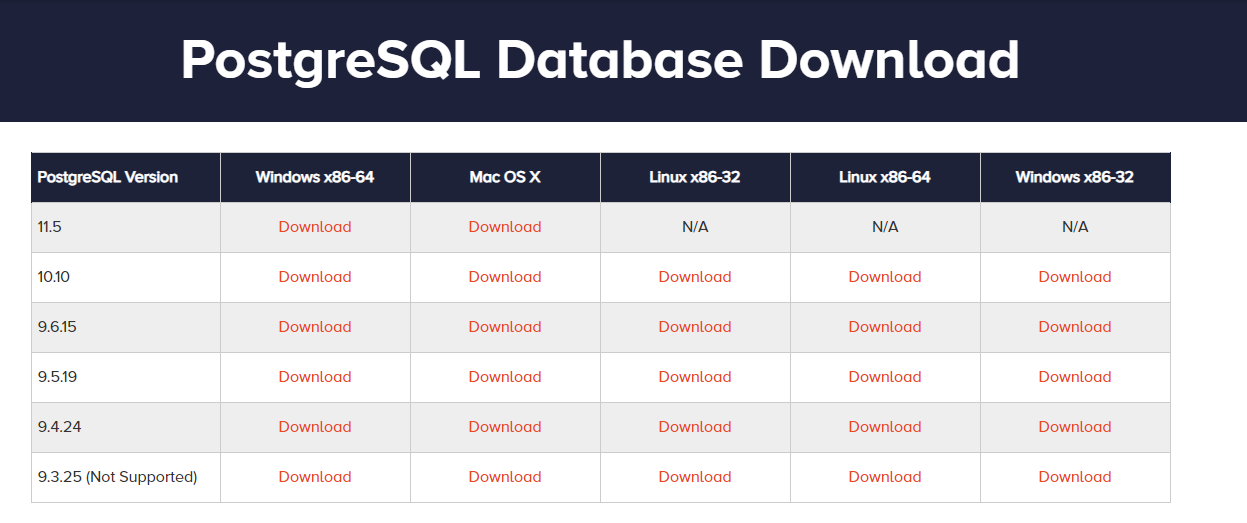Download 10.10 for Windows x86-32
Image resolution: width=1247 pixels, height=523 pixels.
1075,277
